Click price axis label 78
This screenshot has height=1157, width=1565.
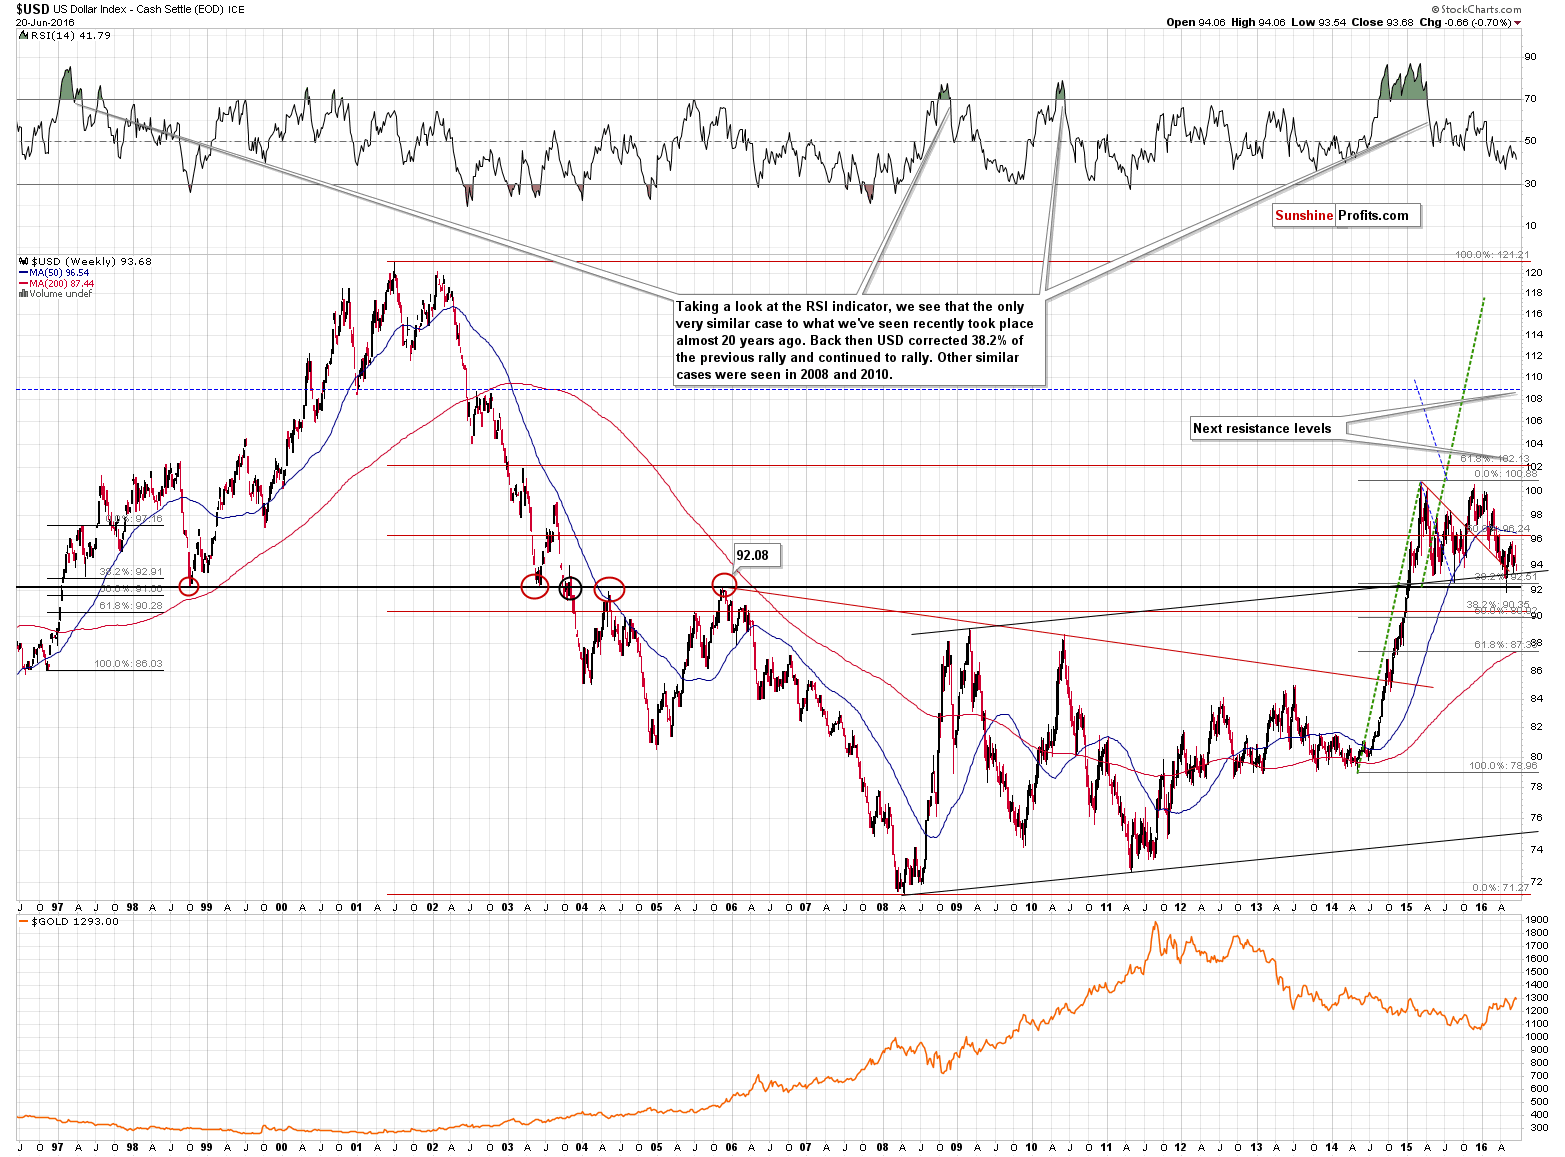click(x=1537, y=787)
